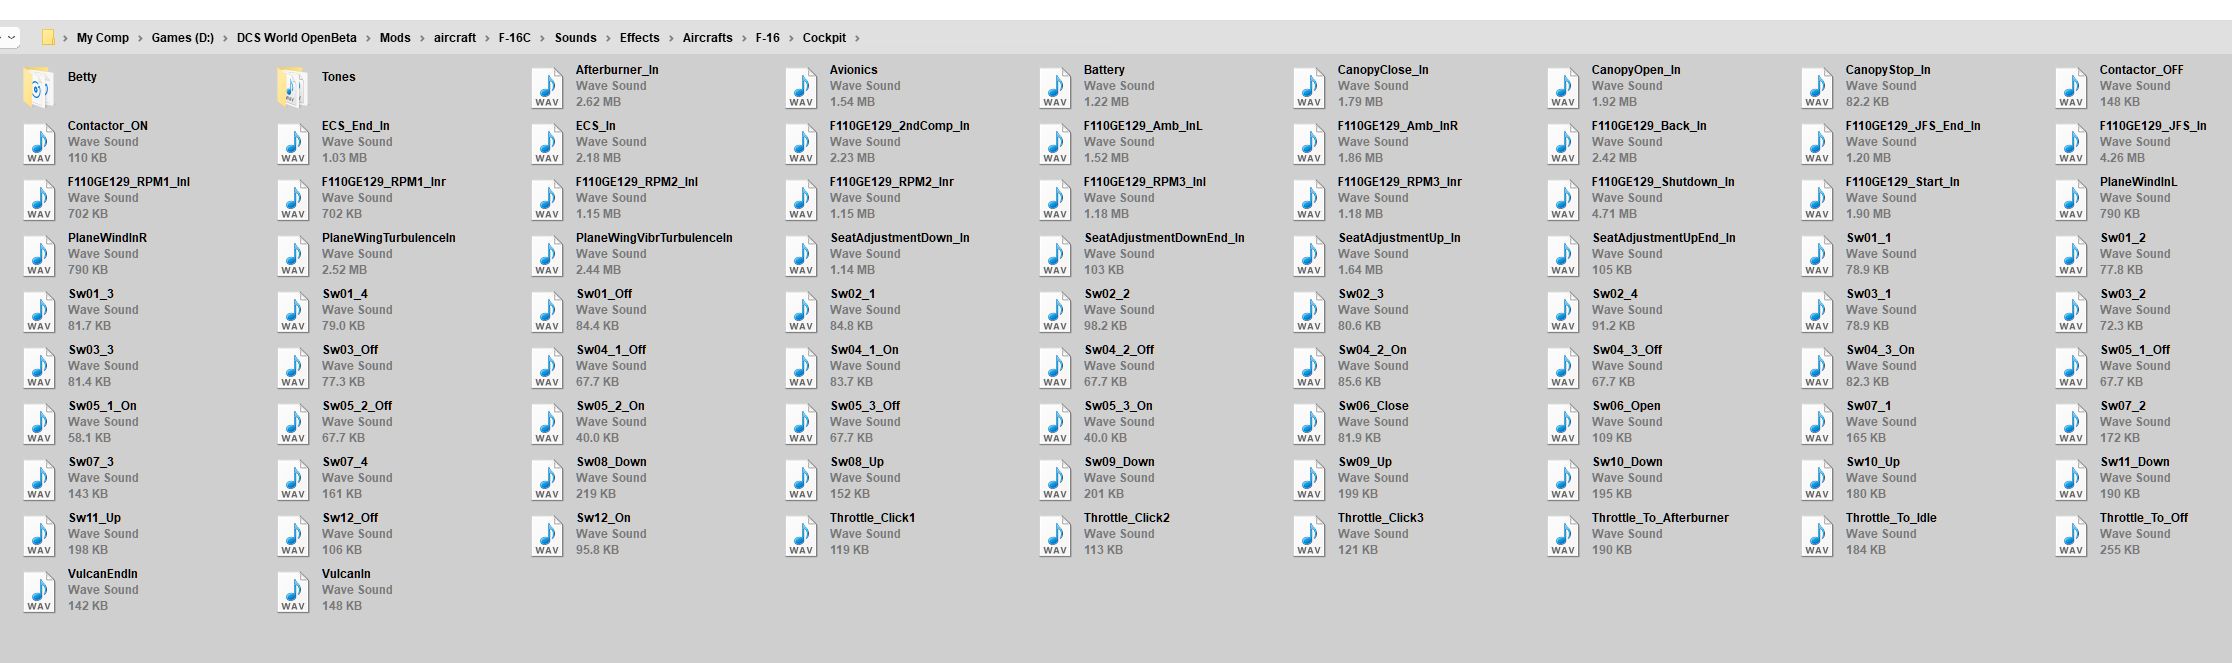Select file name Sw04_2_On
Viewport: 2232px width, 663px height.
(x=1373, y=350)
